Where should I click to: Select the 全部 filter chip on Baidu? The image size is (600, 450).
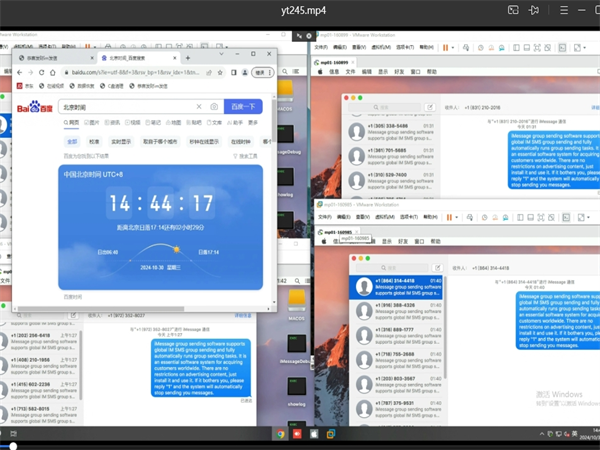(x=71, y=142)
